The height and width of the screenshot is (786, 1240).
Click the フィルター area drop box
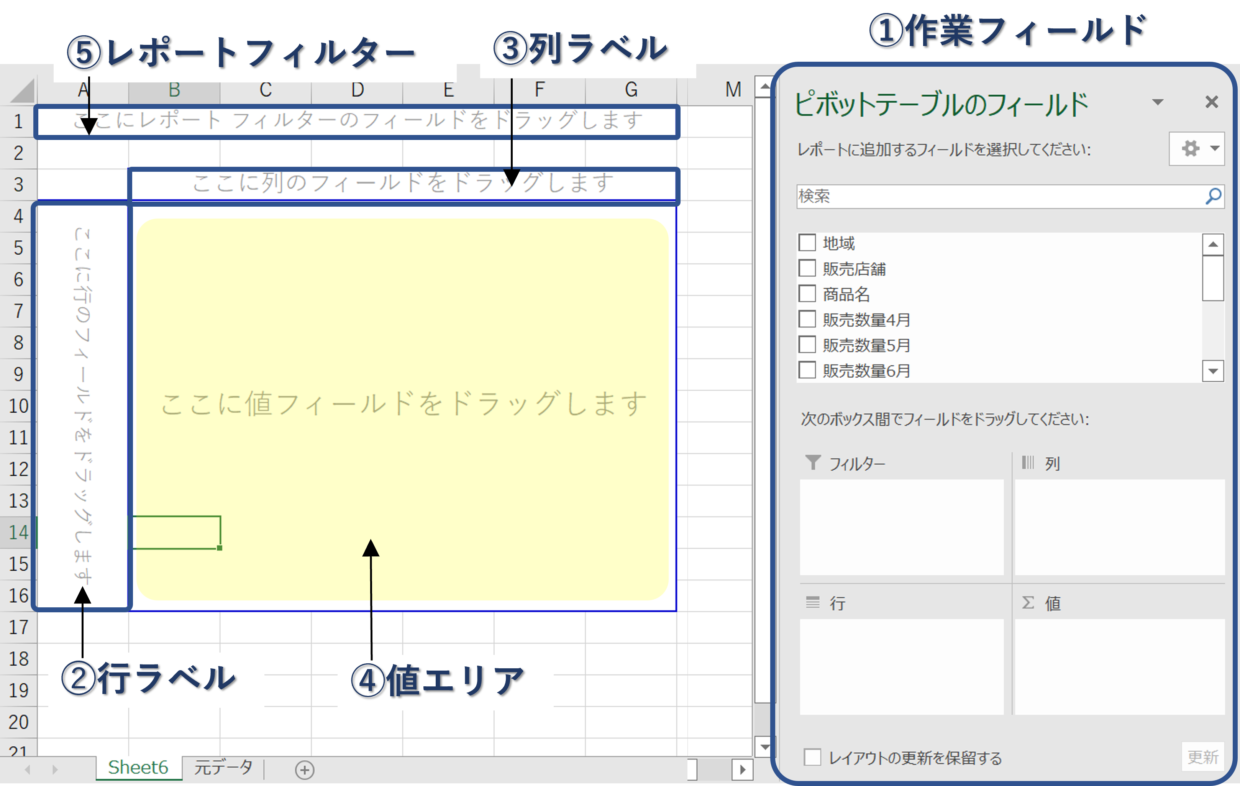pyautogui.click(x=901, y=527)
